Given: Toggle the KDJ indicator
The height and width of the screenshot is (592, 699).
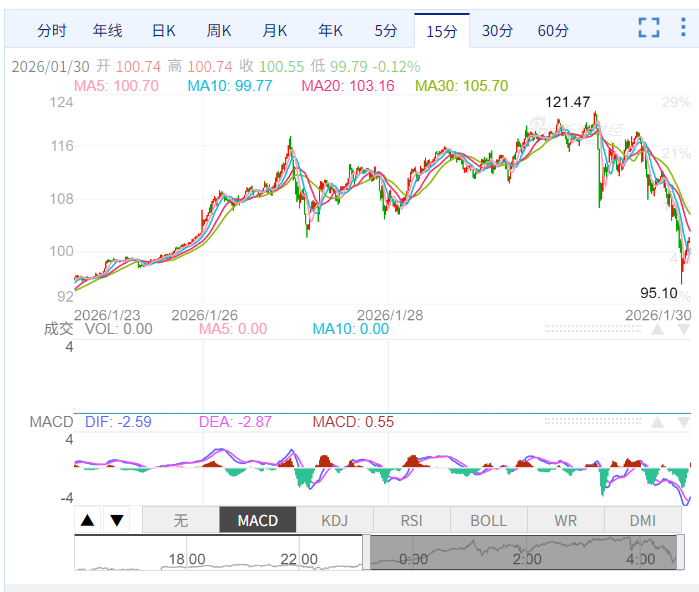Looking at the screenshot, I should (334, 520).
